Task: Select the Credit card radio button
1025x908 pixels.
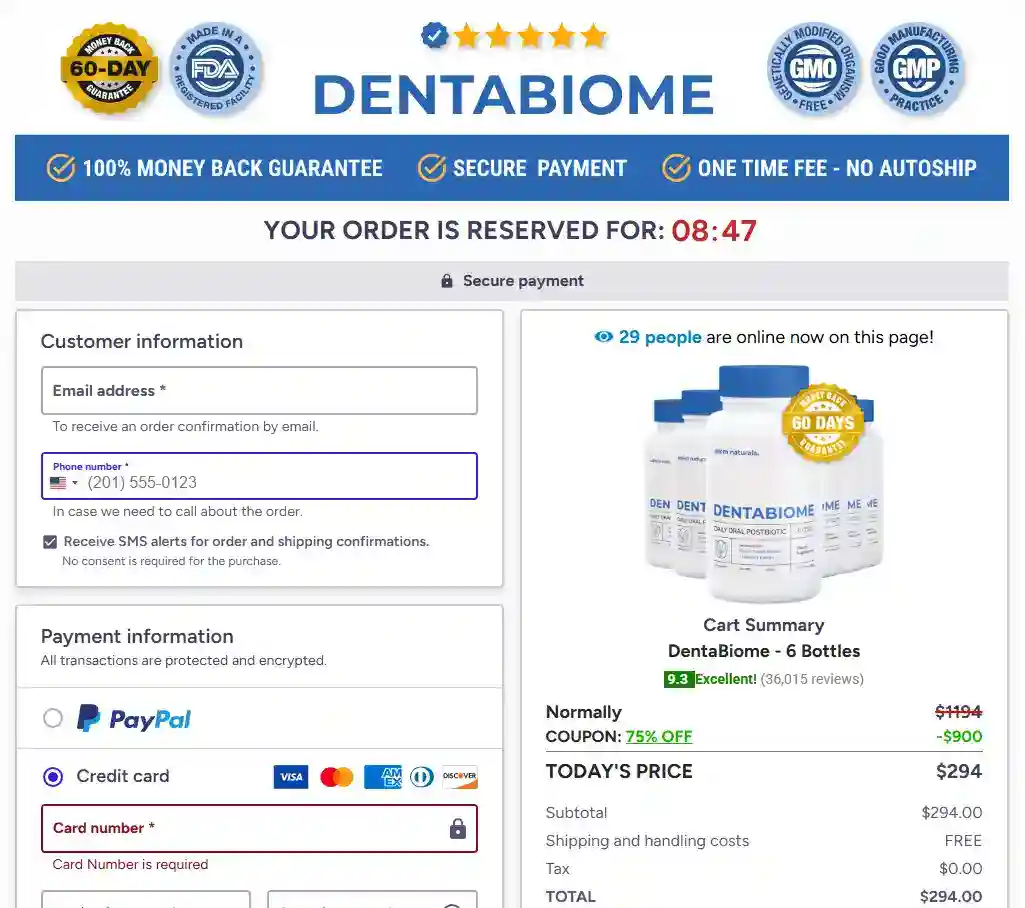Action: [x=53, y=777]
